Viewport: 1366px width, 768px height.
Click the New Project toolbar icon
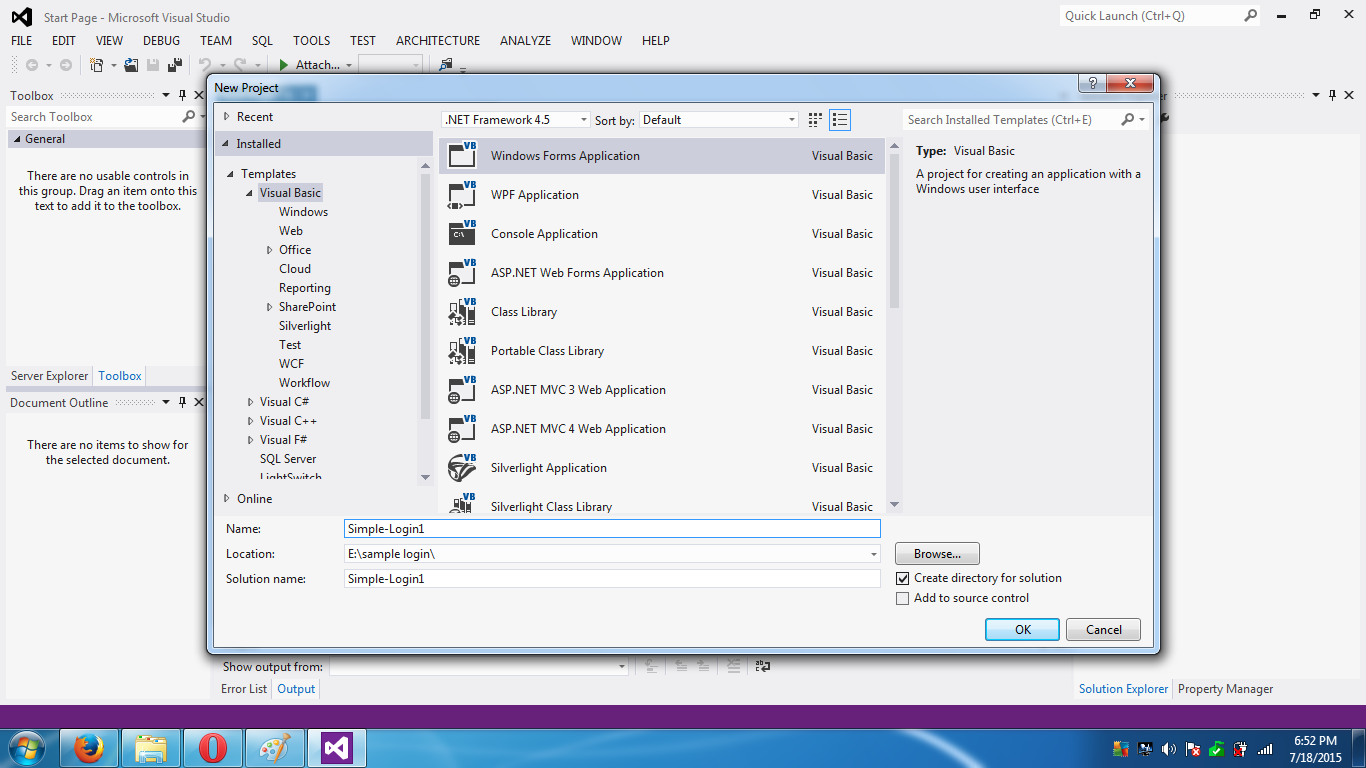point(97,65)
